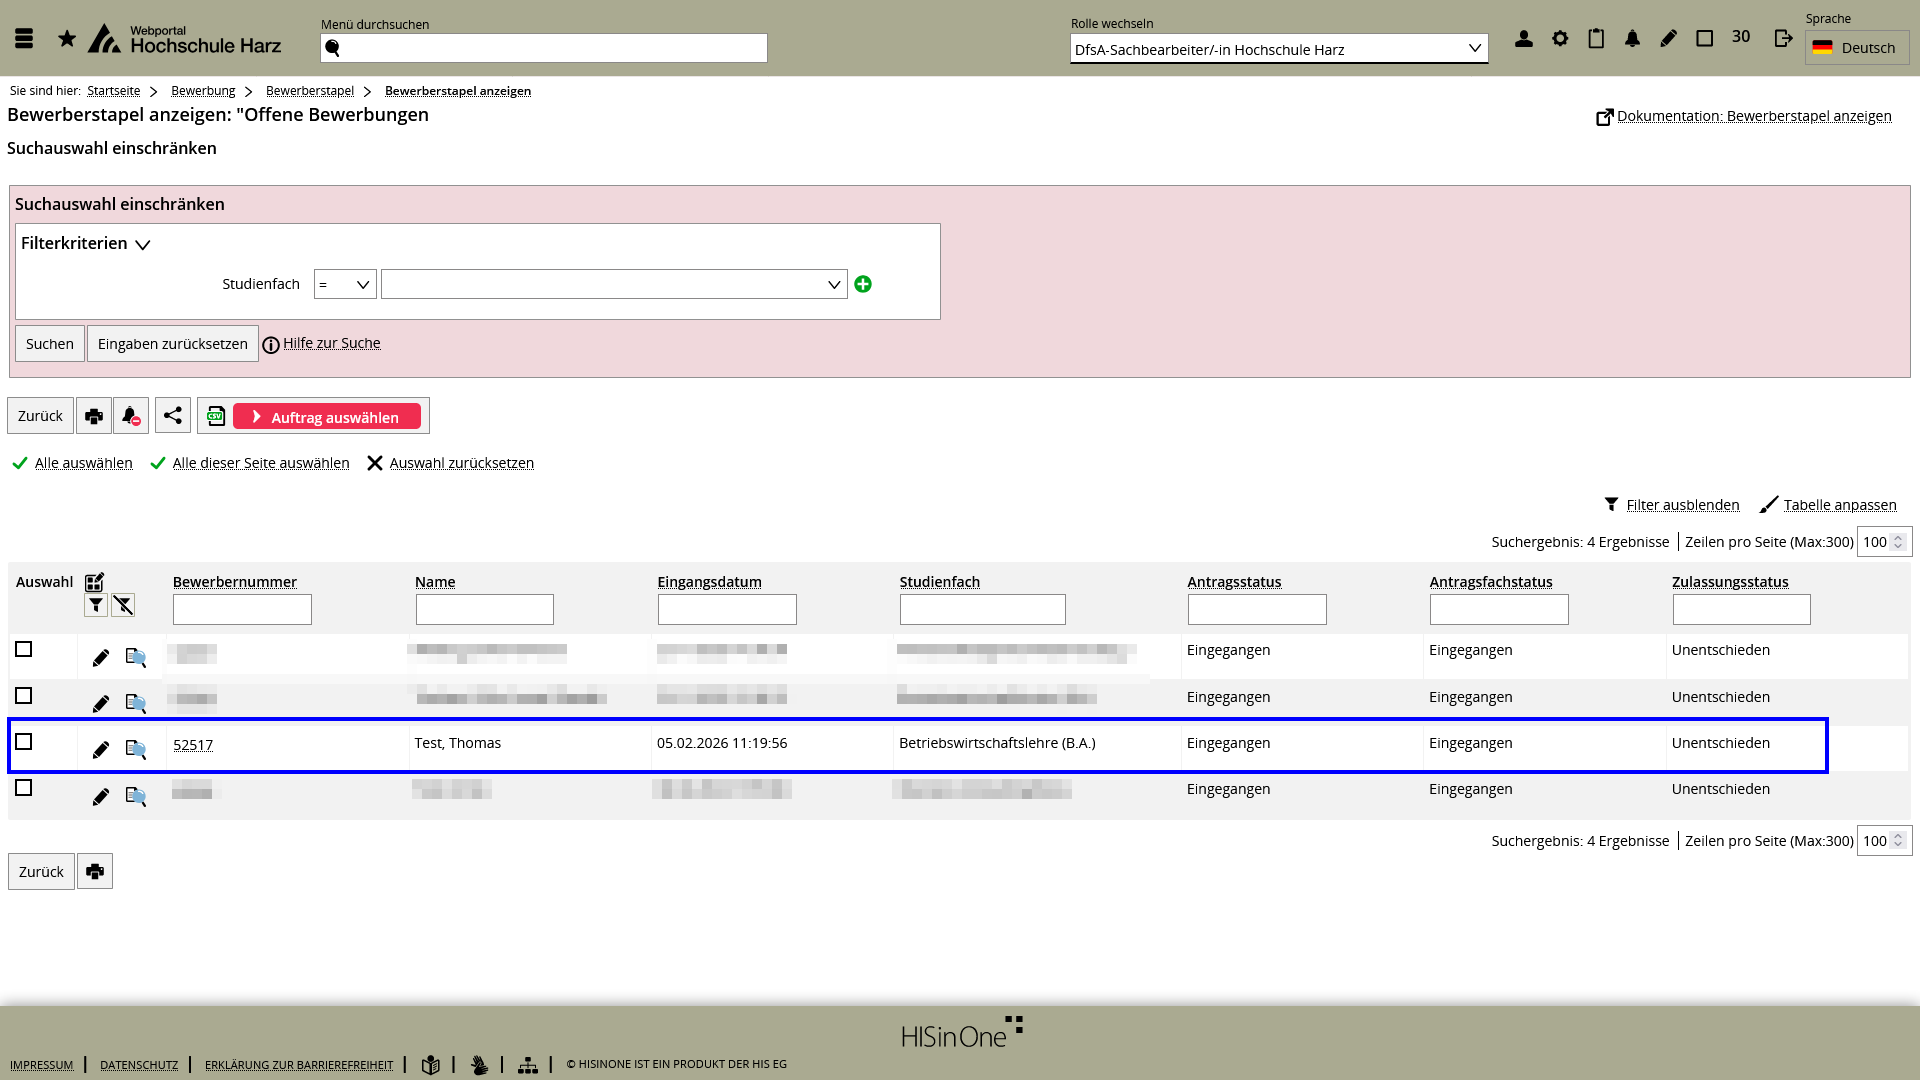Check the first row selection checkbox

[x=24, y=650]
